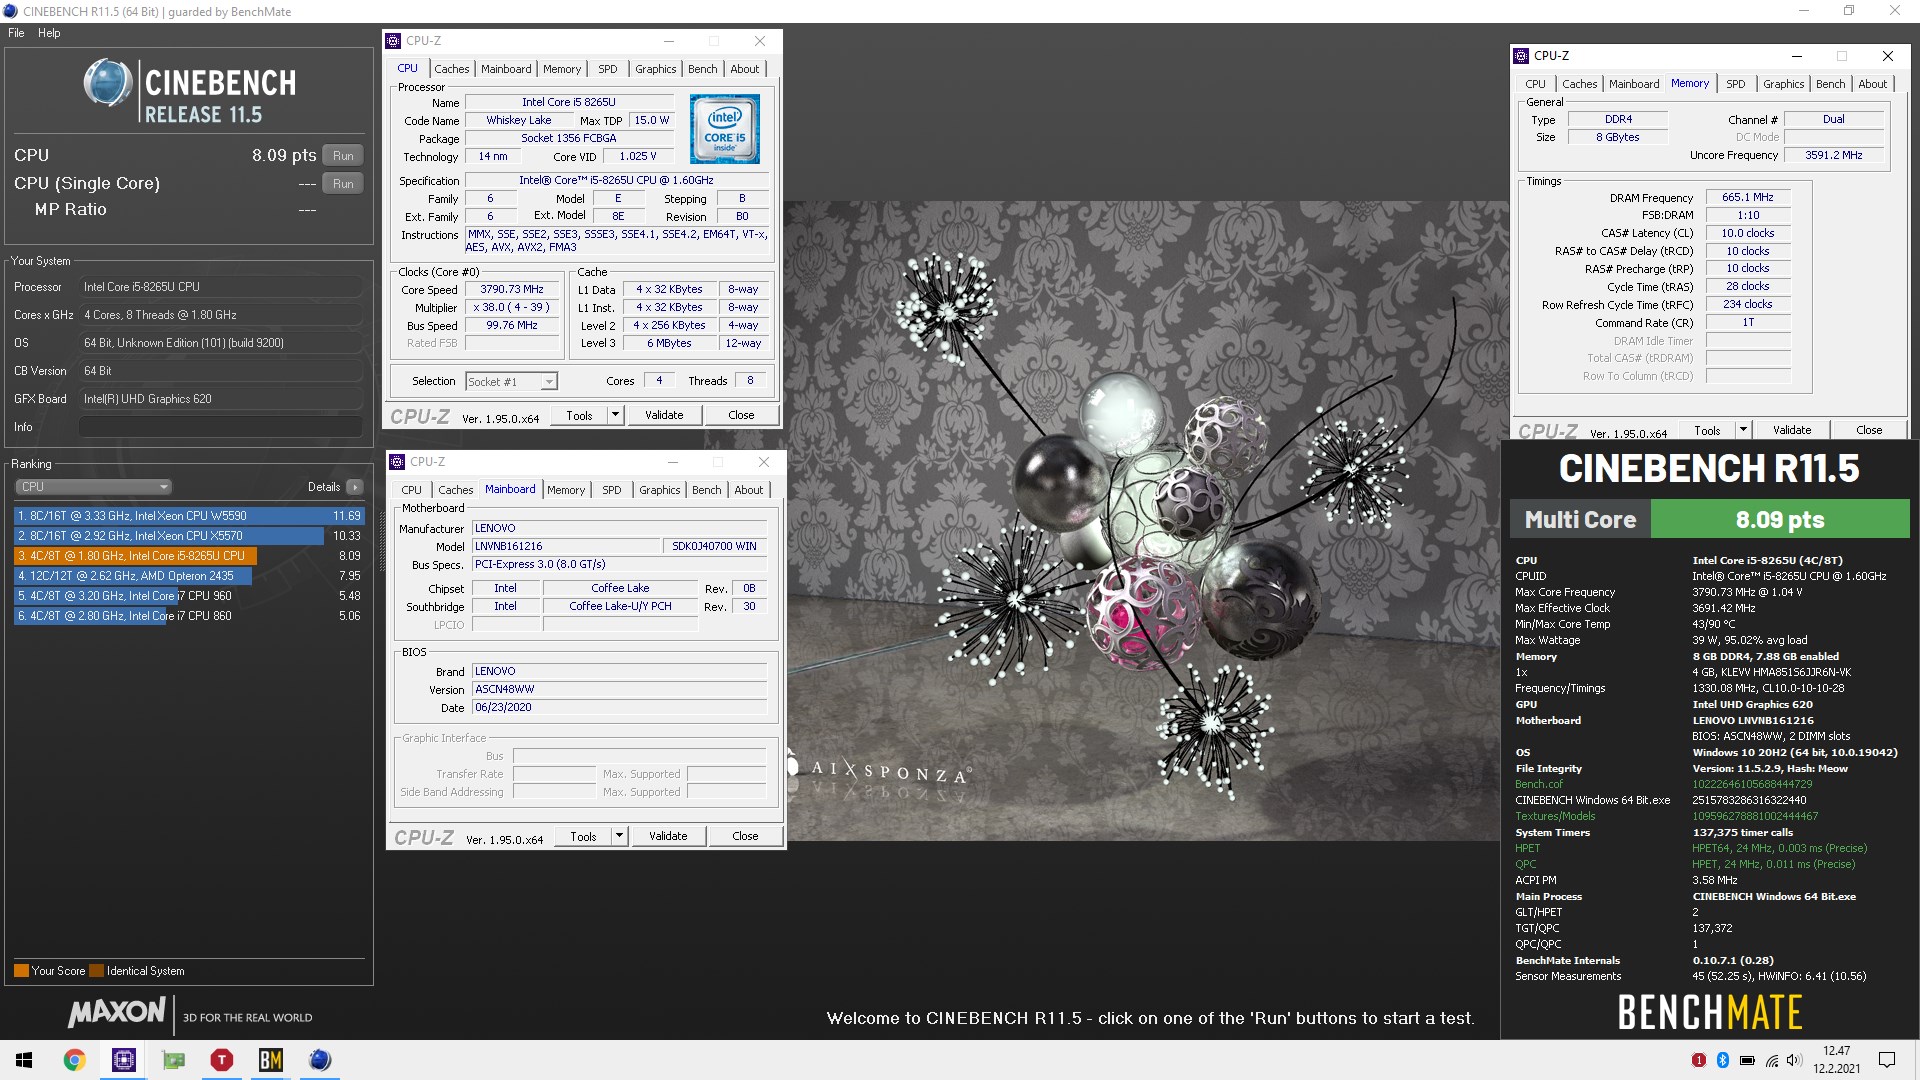Open volume control in system tray
The height and width of the screenshot is (1080, 1920).
click(1794, 1060)
